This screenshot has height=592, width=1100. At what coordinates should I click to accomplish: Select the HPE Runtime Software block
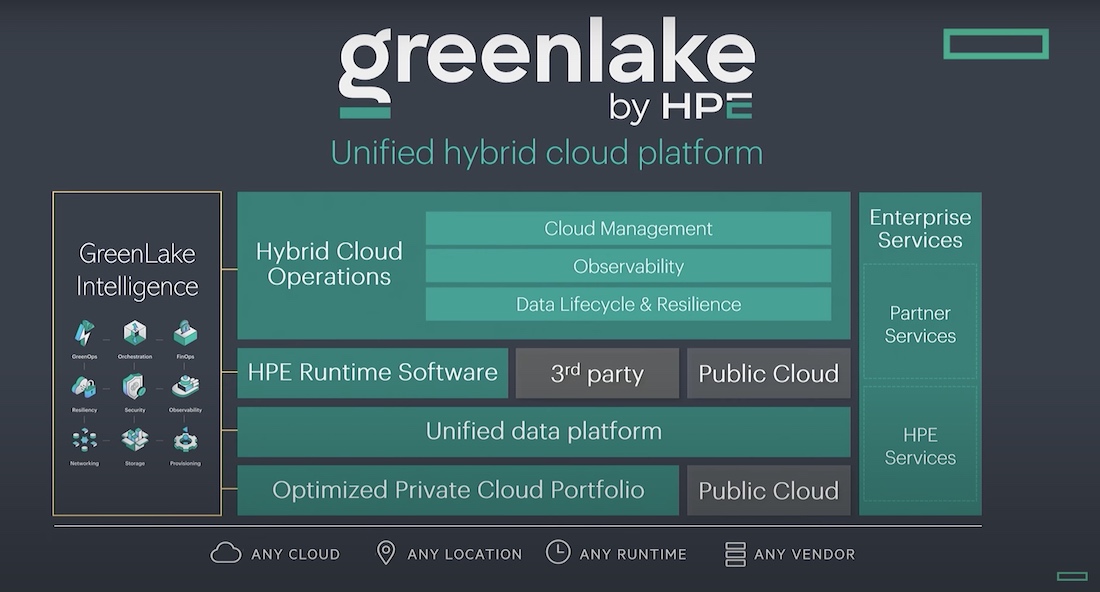point(372,373)
